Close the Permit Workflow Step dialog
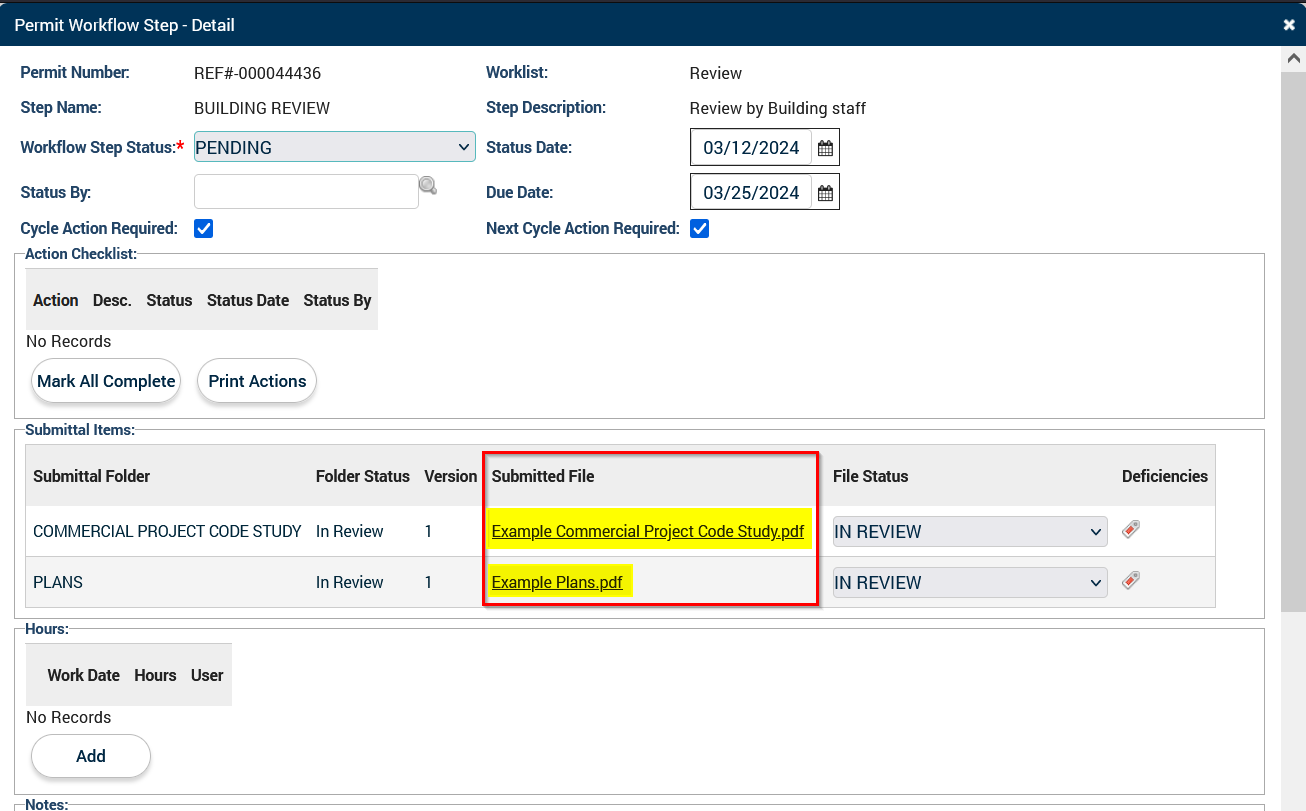The width and height of the screenshot is (1306, 811). [x=1289, y=24]
